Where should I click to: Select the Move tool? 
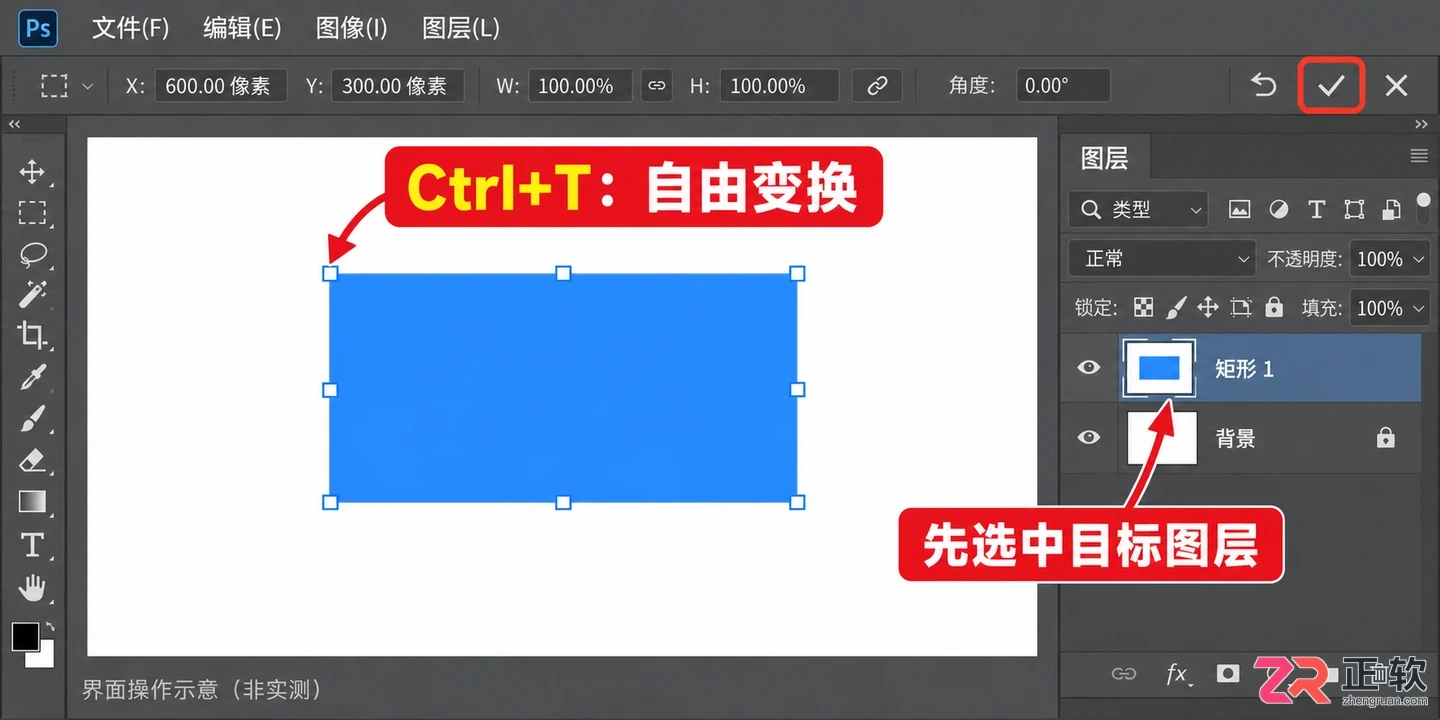pyautogui.click(x=32, y=172)
